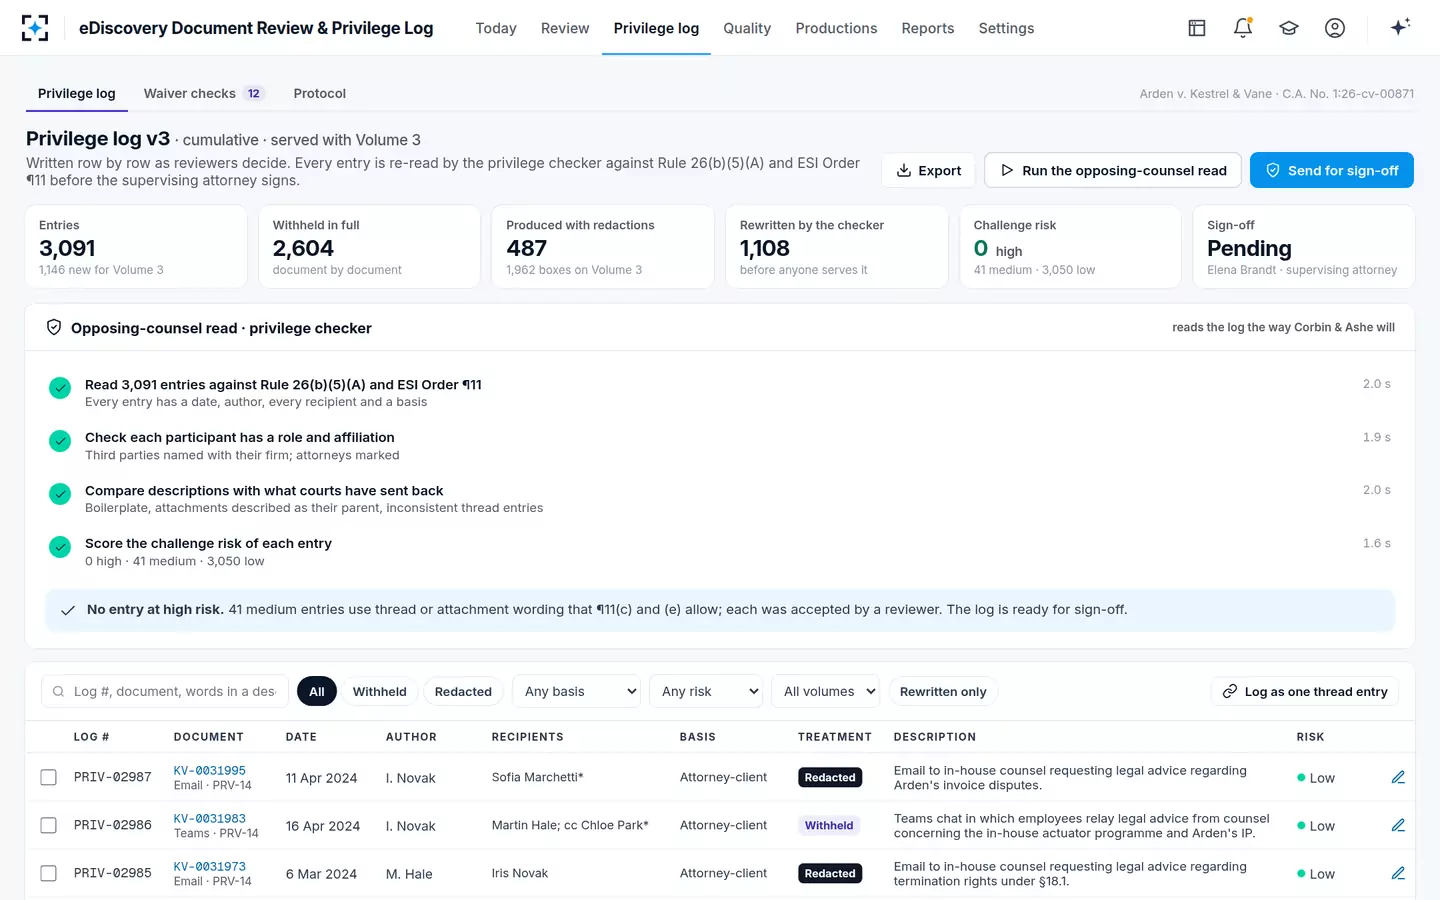Select checkbox for PRIV-02985
Image resolution: width=1440 pixels, height=900 pixels.
48,873
